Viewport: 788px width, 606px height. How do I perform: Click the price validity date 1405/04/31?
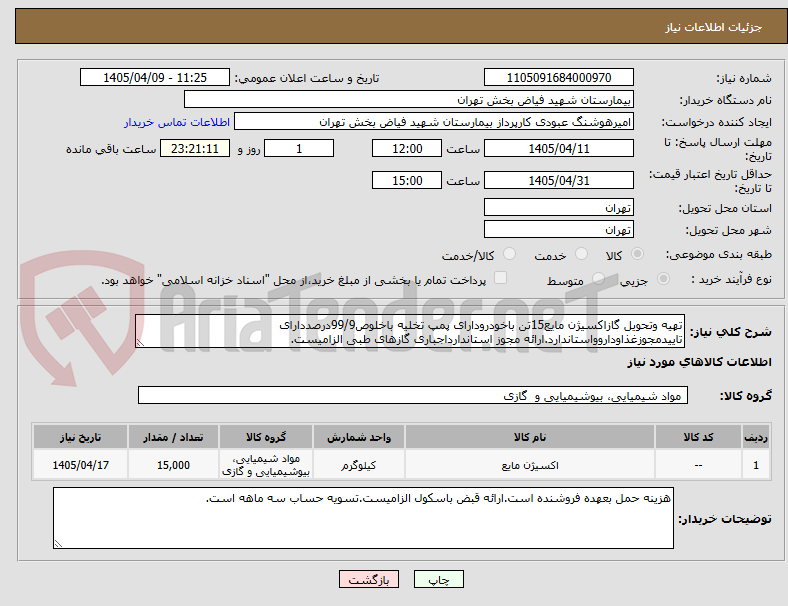[x=558, y=180]
